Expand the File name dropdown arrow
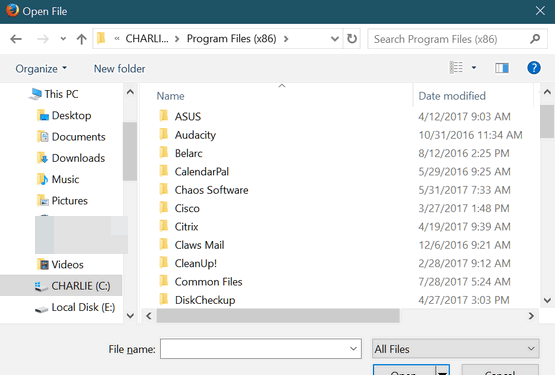This screenshot has width=555, height=375. (x=353, y=349)
